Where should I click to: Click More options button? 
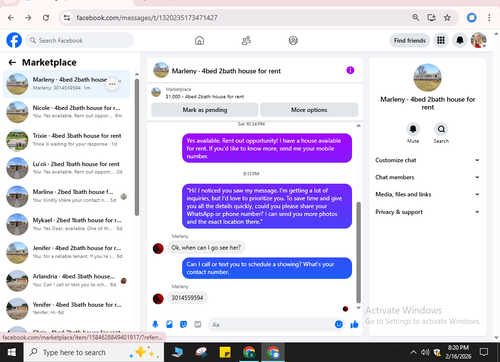click(x=309, y=110)
